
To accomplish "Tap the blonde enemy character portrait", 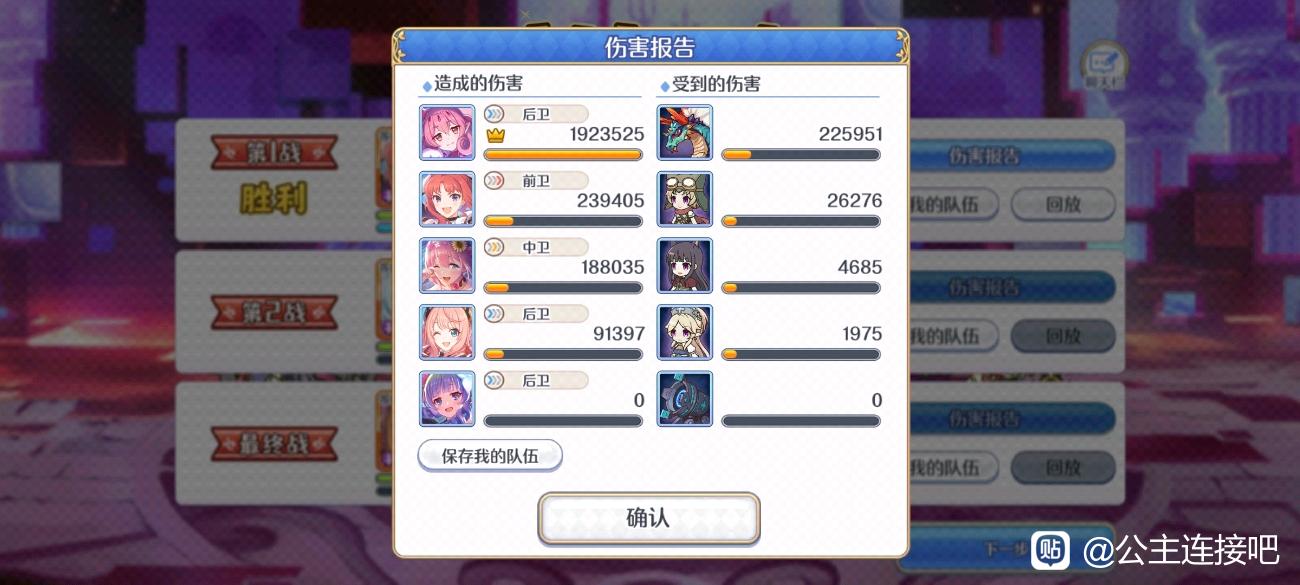I will click(x=685, y=333).
